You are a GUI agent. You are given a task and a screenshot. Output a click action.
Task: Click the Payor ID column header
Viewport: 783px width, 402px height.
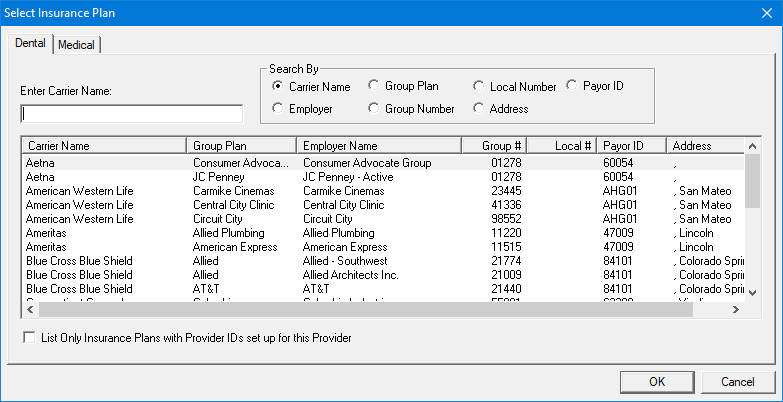point(630,146)
